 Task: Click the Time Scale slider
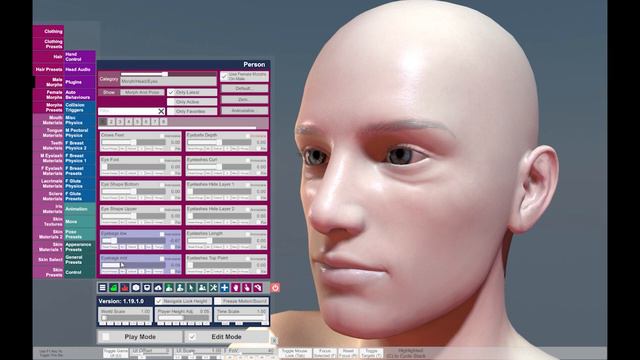point(242,317)
